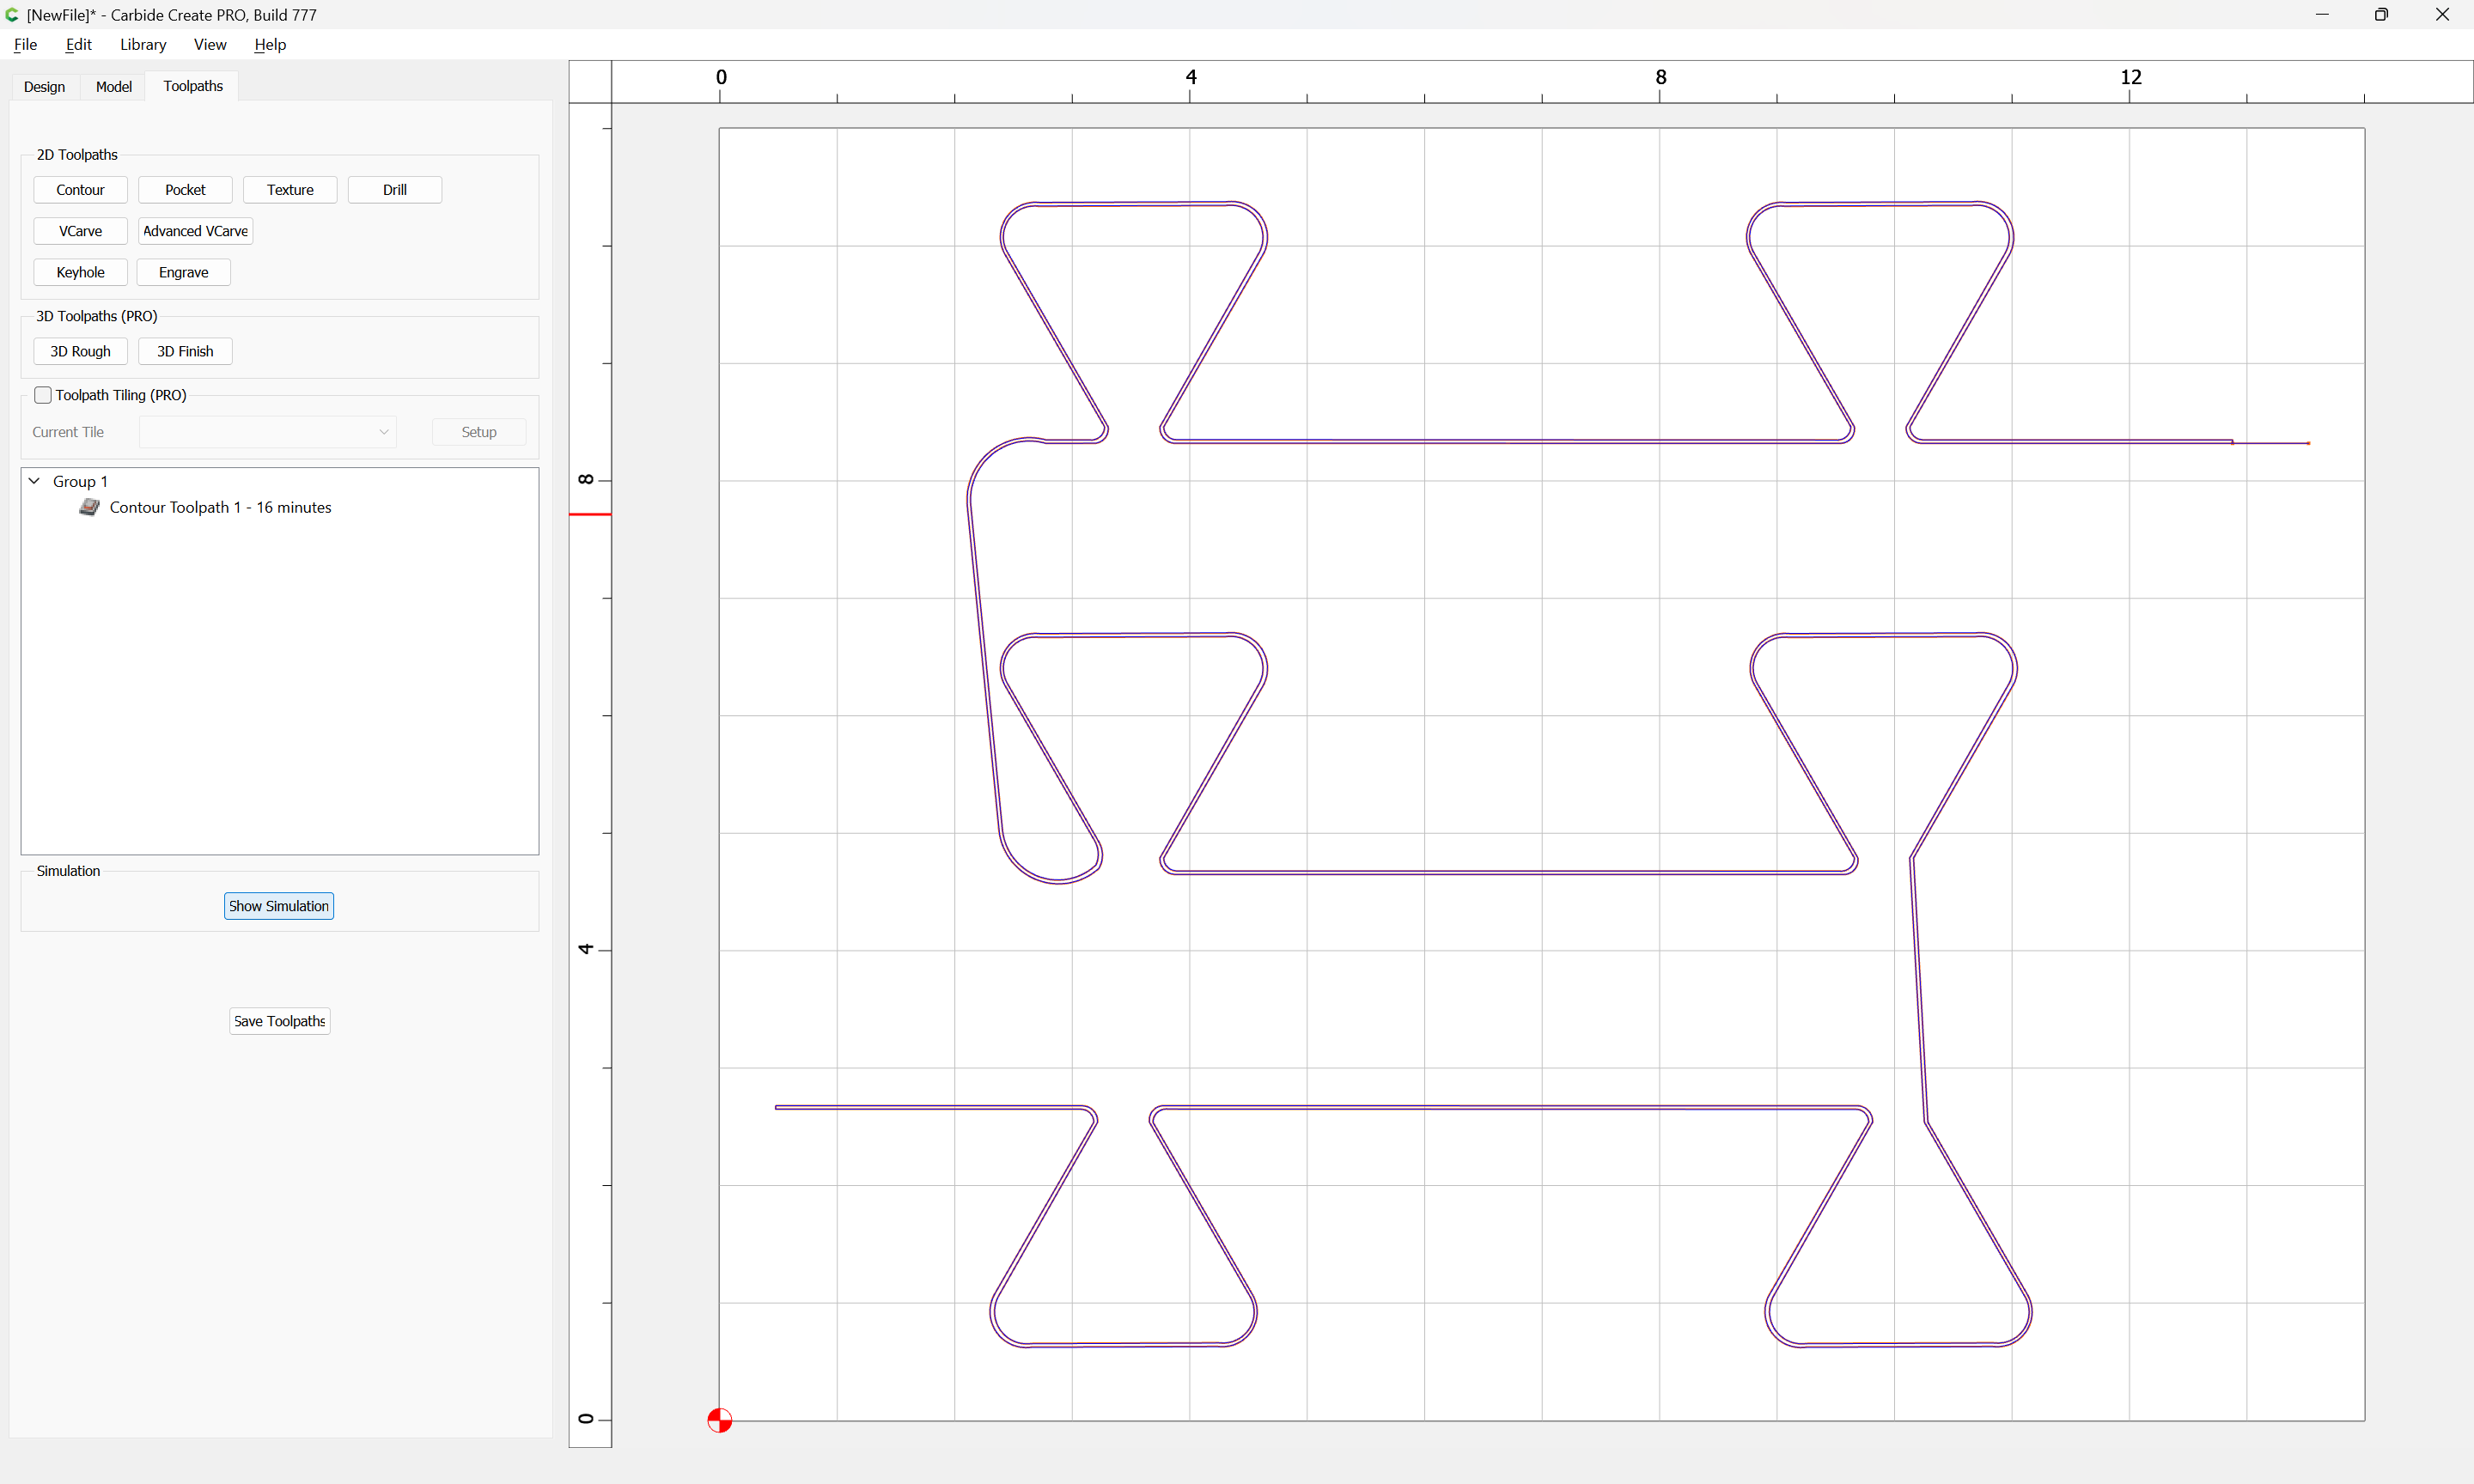Open the Current Tile dropdown
The height and width of the screenshot is (1484, 2474).
pos(267,432)
